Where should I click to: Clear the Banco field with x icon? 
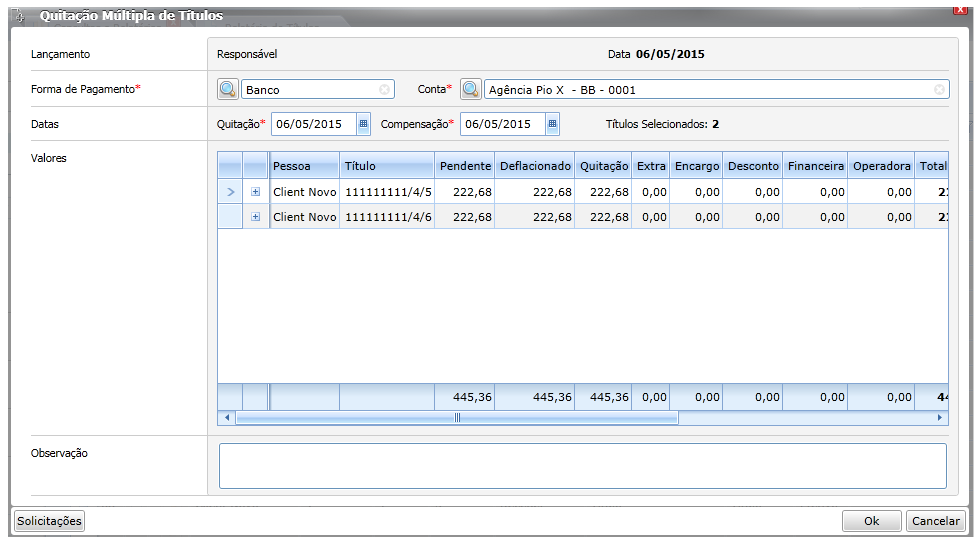tap(385, 90)
